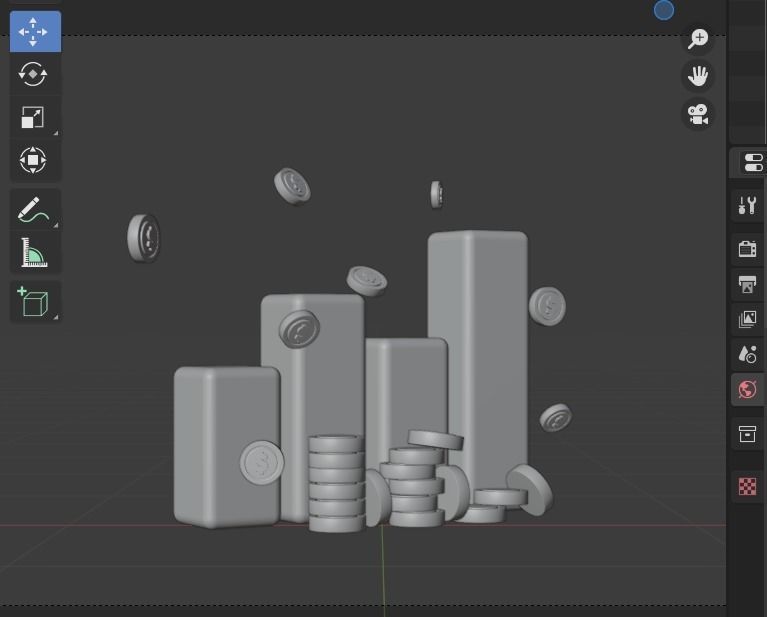The width and height of the screenshot is (767, 617).
Task: Select the Move tool
Action: pyautogui.click(x=35, y=31)
